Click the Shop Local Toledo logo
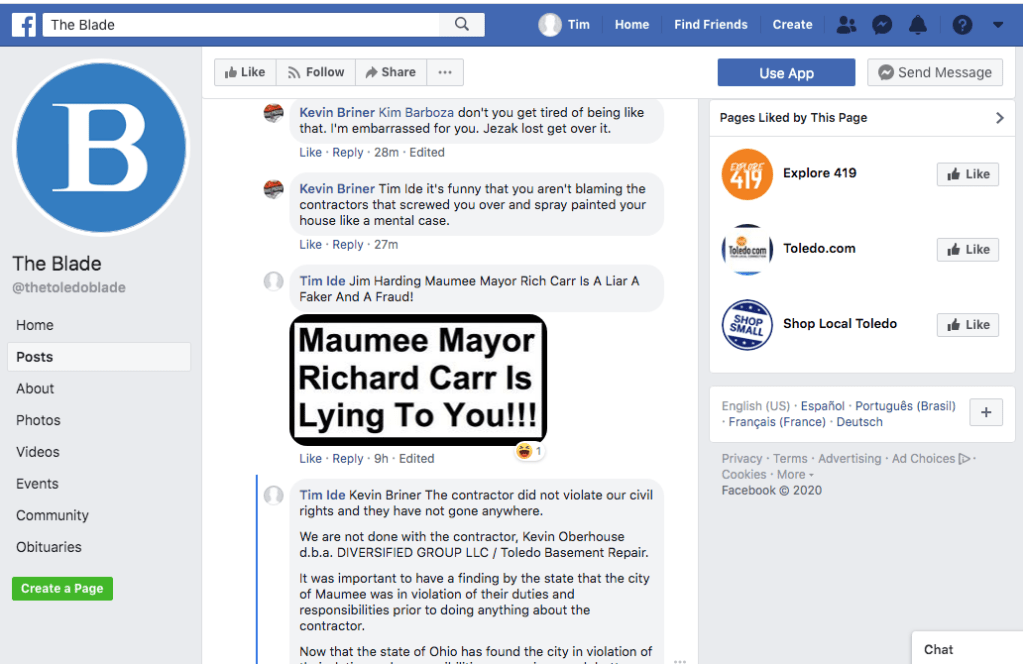This screenshot has width=1023, height=664. click(747, 324)
